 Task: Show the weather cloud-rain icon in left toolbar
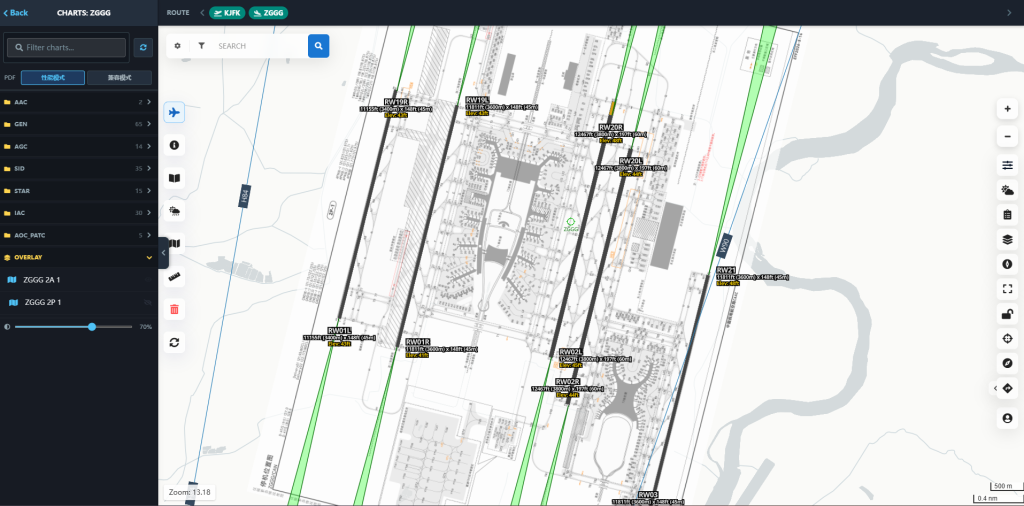click(174, 211)
